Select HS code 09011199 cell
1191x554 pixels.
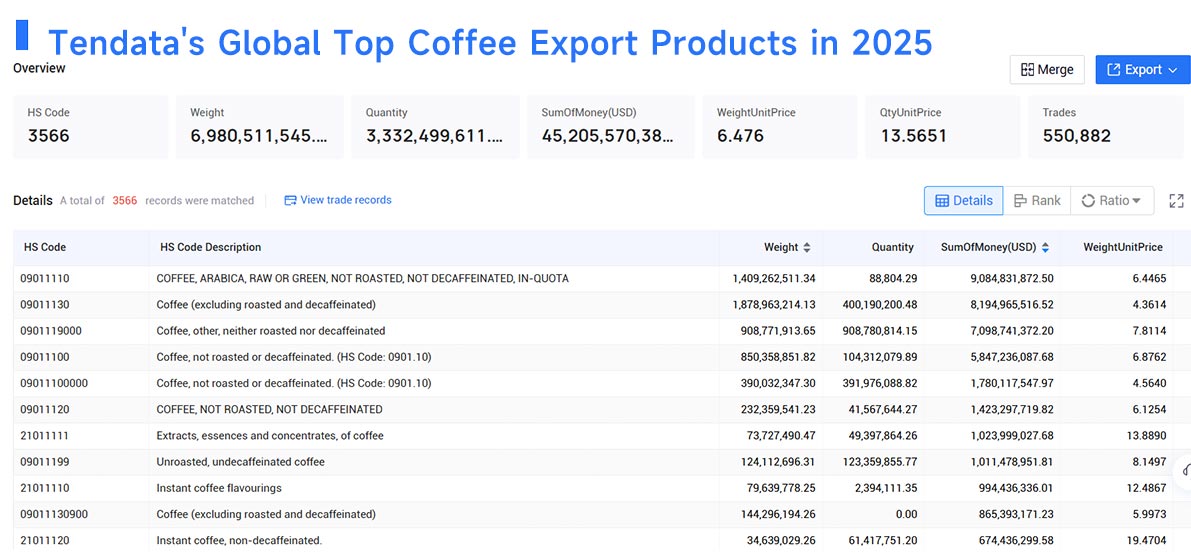tap(81, 462)
